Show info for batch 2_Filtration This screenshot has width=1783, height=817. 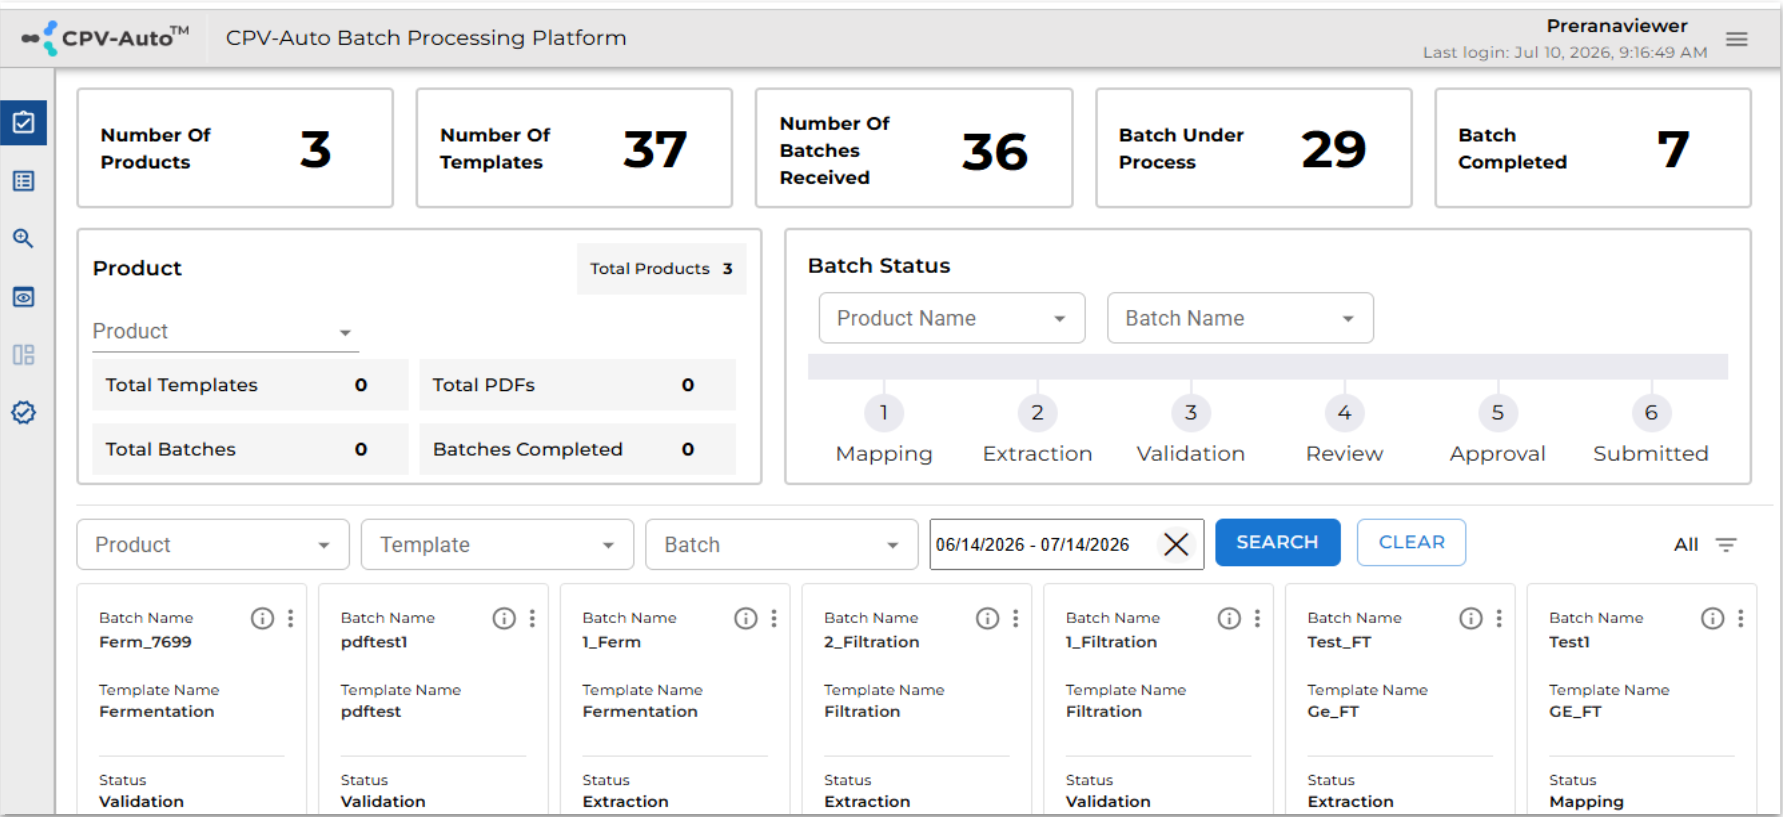pos(987,618)
